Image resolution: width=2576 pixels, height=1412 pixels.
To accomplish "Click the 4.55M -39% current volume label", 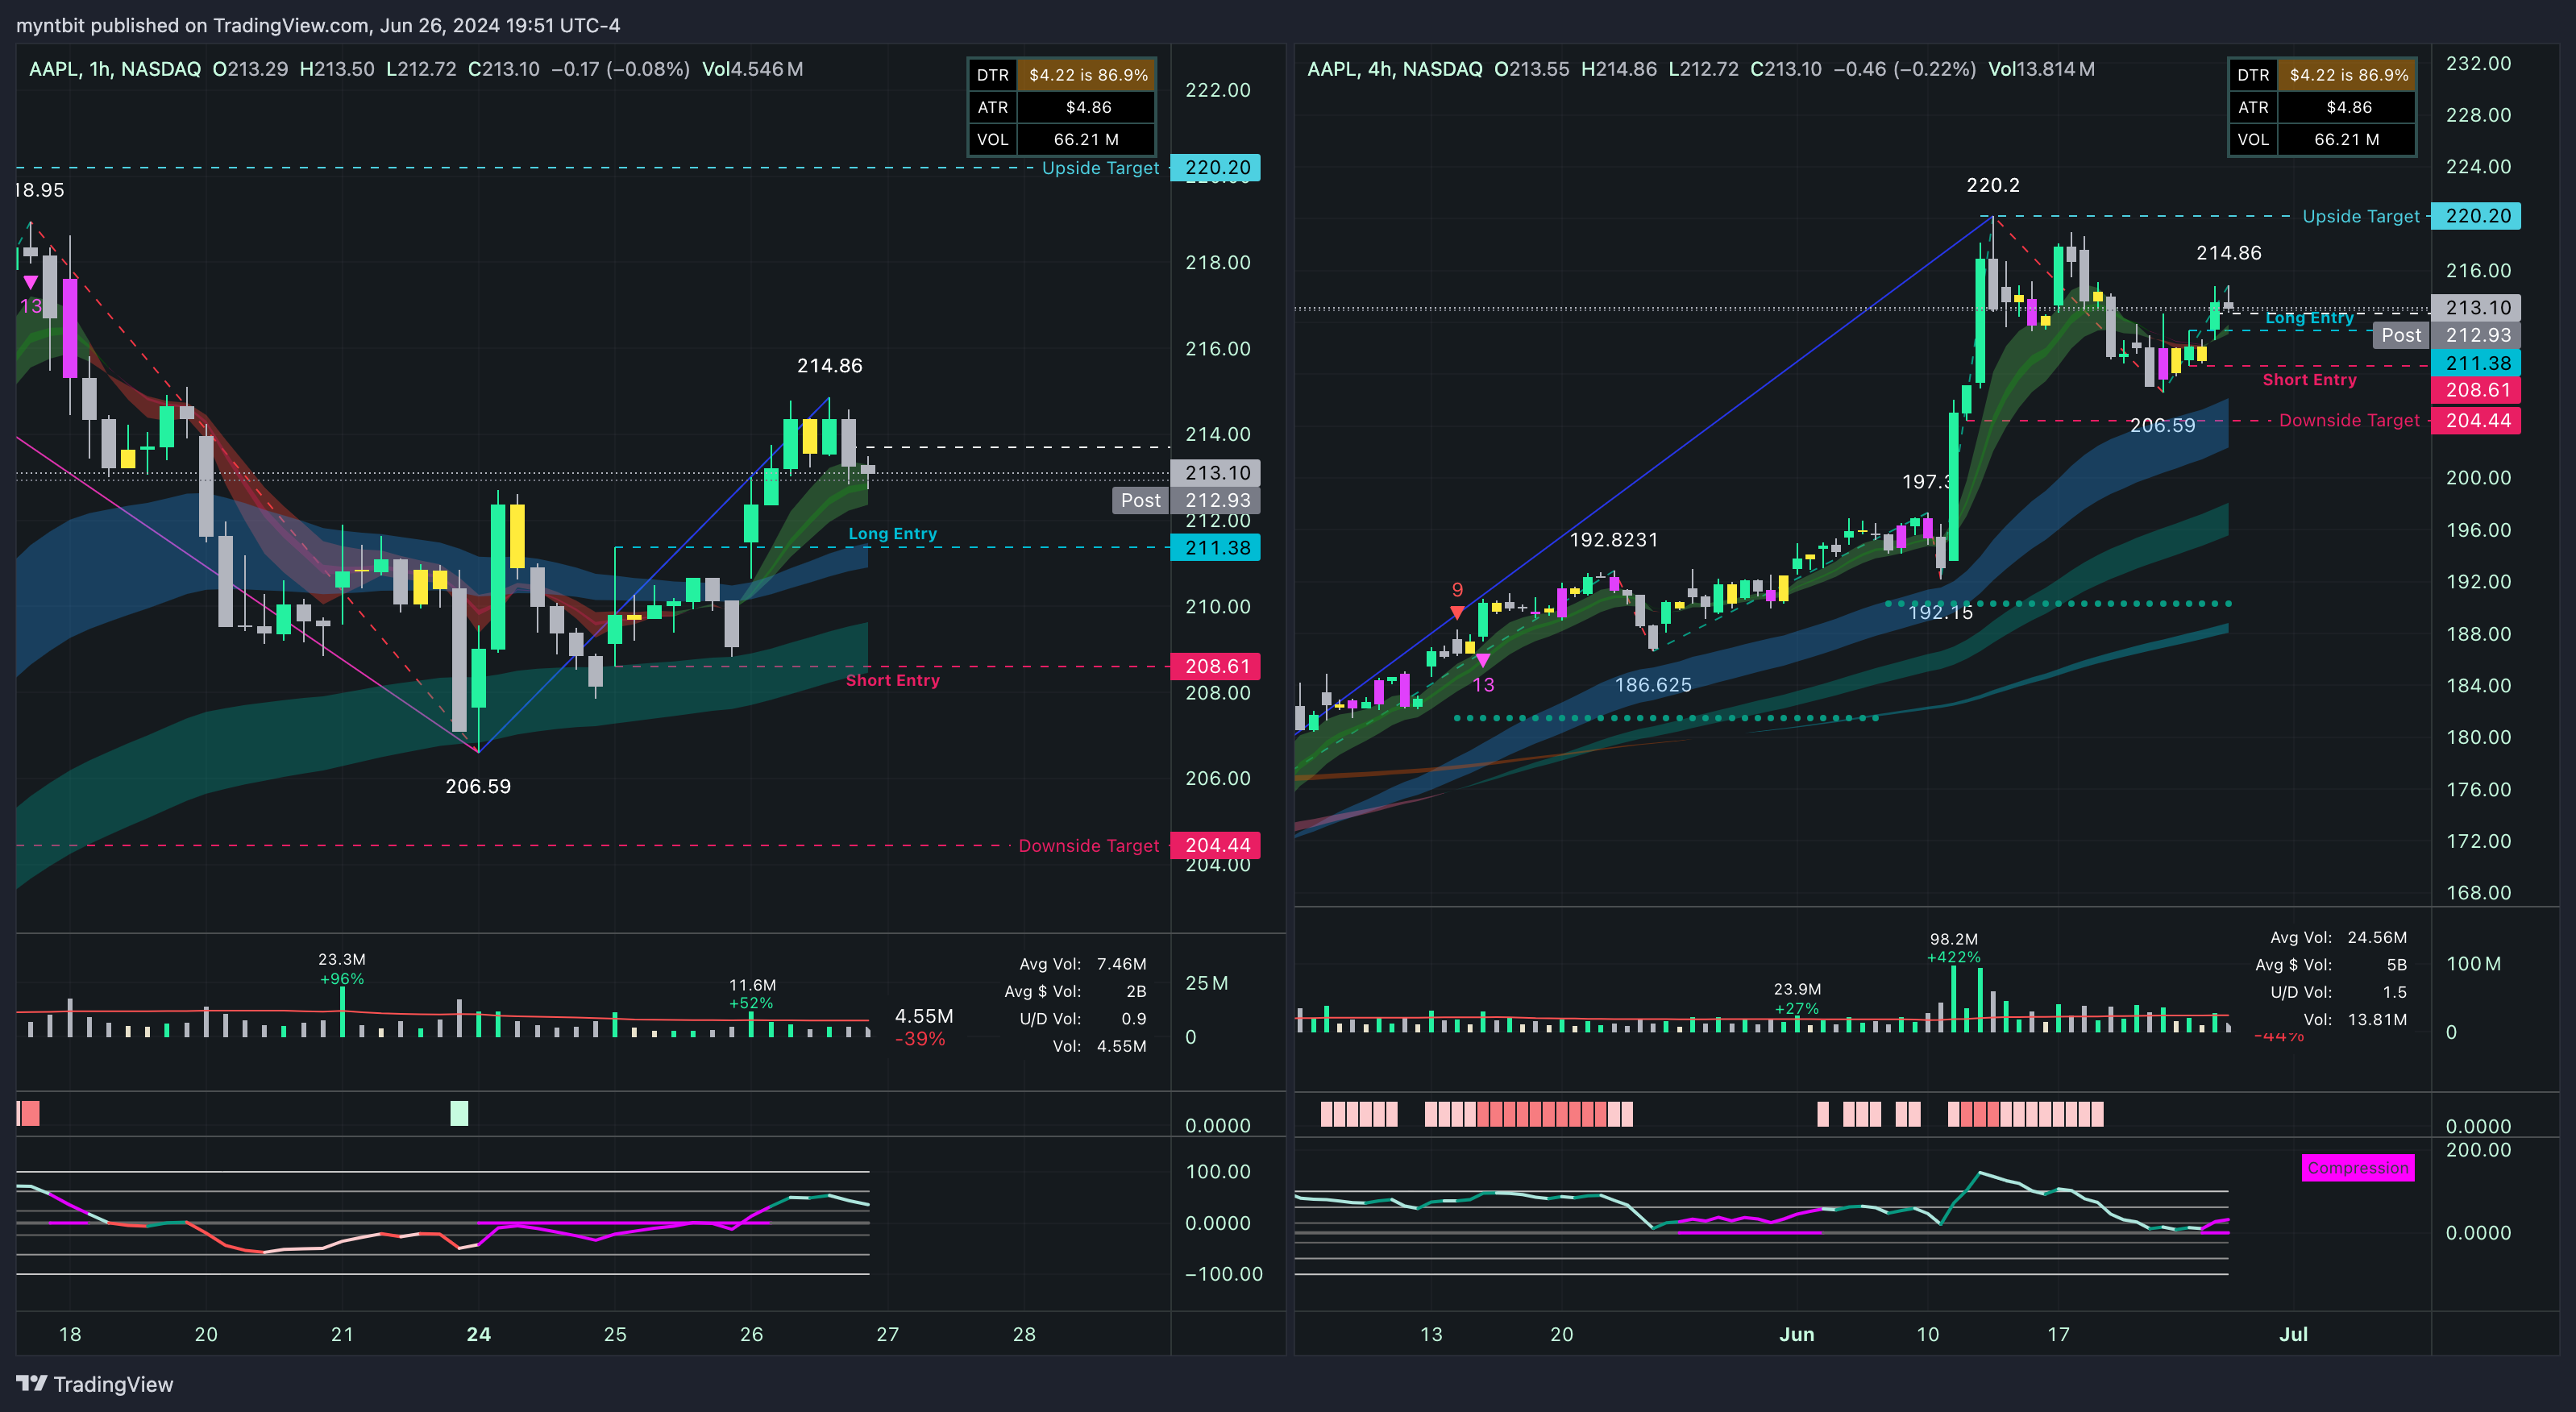I will tap(923, 1027).
